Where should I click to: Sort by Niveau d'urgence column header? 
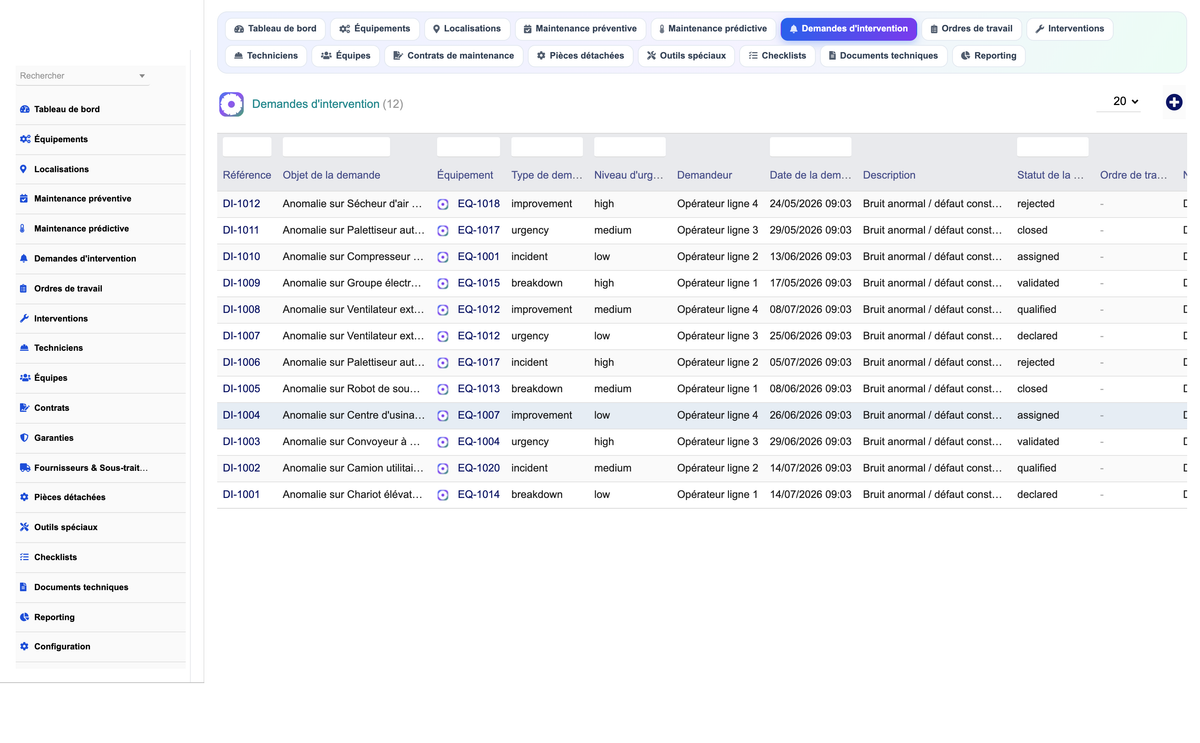[x=629, y=175]
